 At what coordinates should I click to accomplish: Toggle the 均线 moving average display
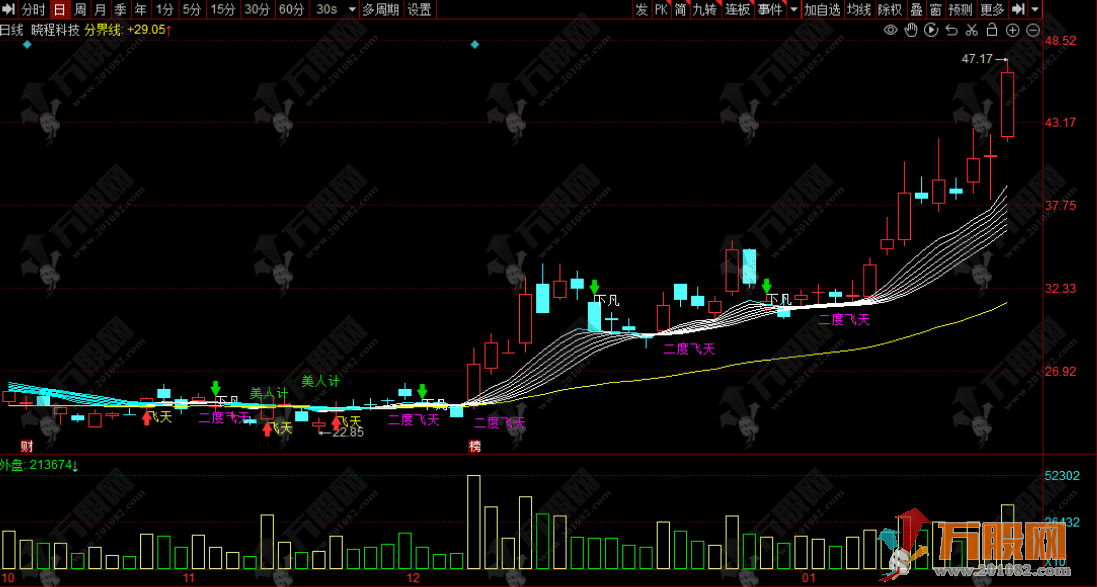pos(858,9)
